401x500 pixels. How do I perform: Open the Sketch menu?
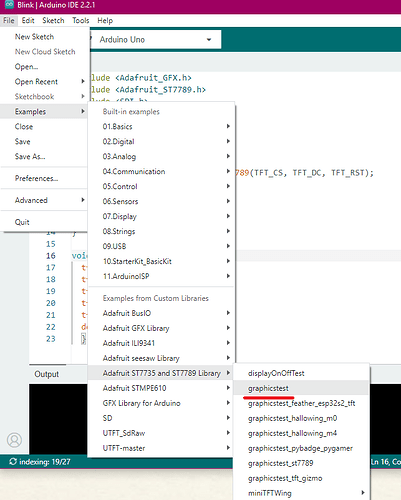pyautogui.click(x=53, y=21)
